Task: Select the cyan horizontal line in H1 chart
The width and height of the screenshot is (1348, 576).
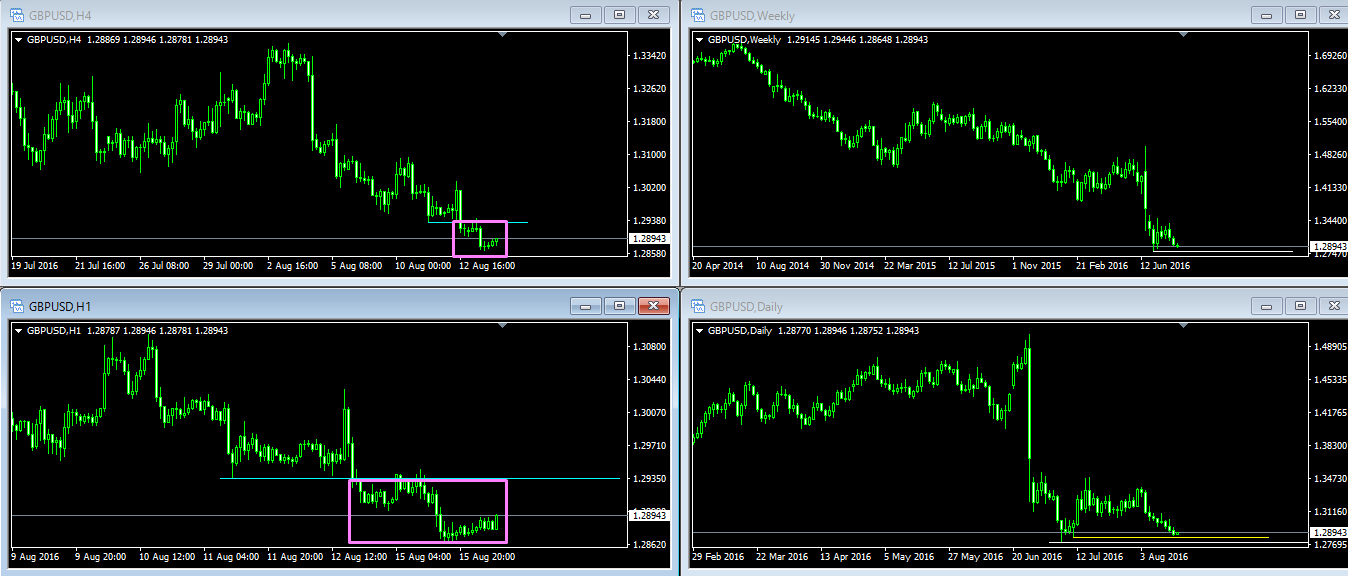Action: point(280,478)
